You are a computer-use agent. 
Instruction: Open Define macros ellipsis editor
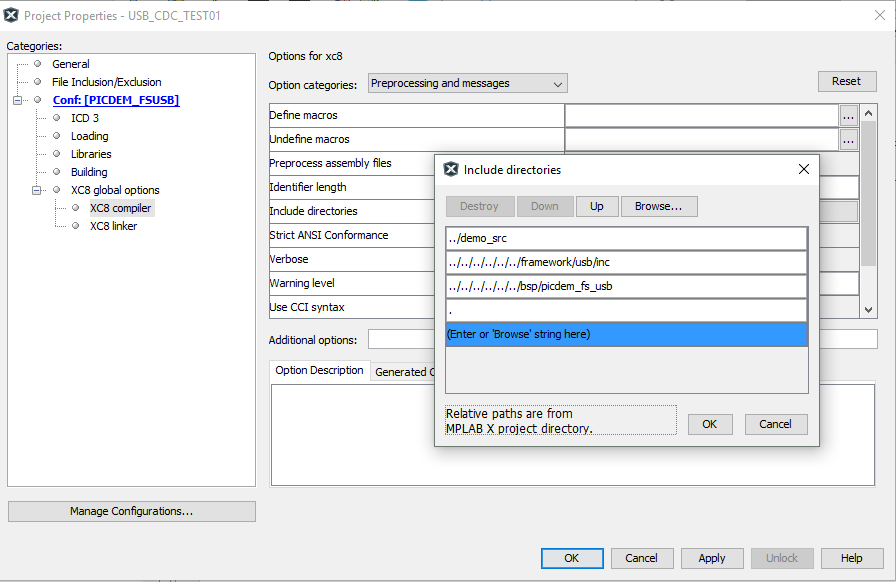pos(849,116)
